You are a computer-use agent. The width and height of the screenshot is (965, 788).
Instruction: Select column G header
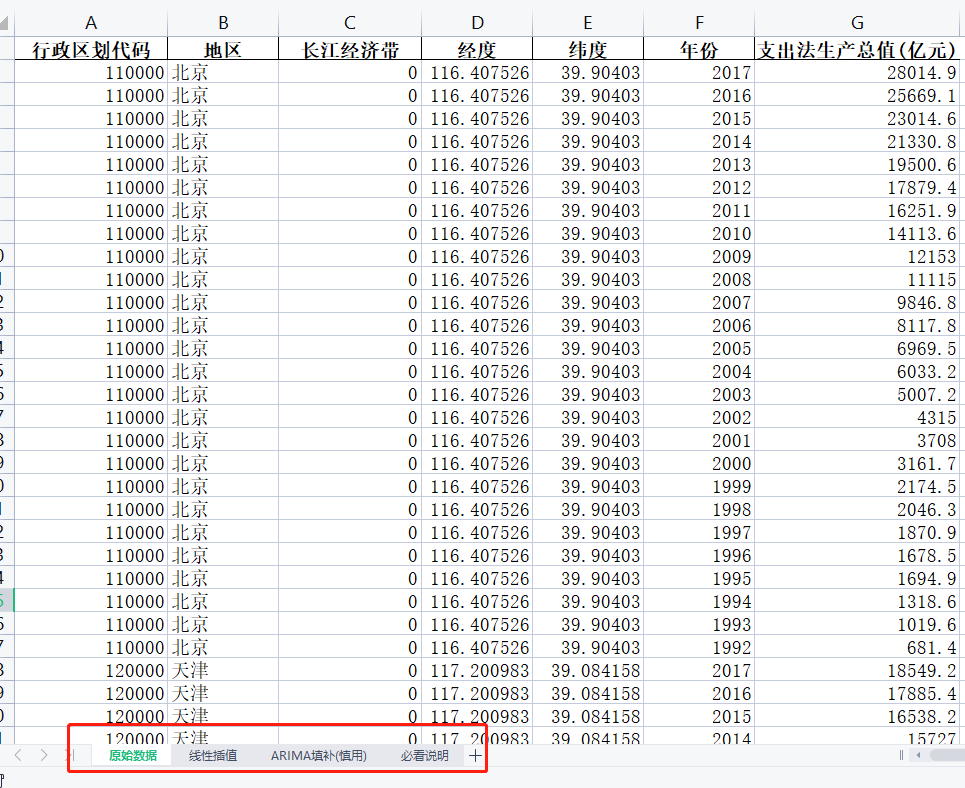click(x=857, y=23)
